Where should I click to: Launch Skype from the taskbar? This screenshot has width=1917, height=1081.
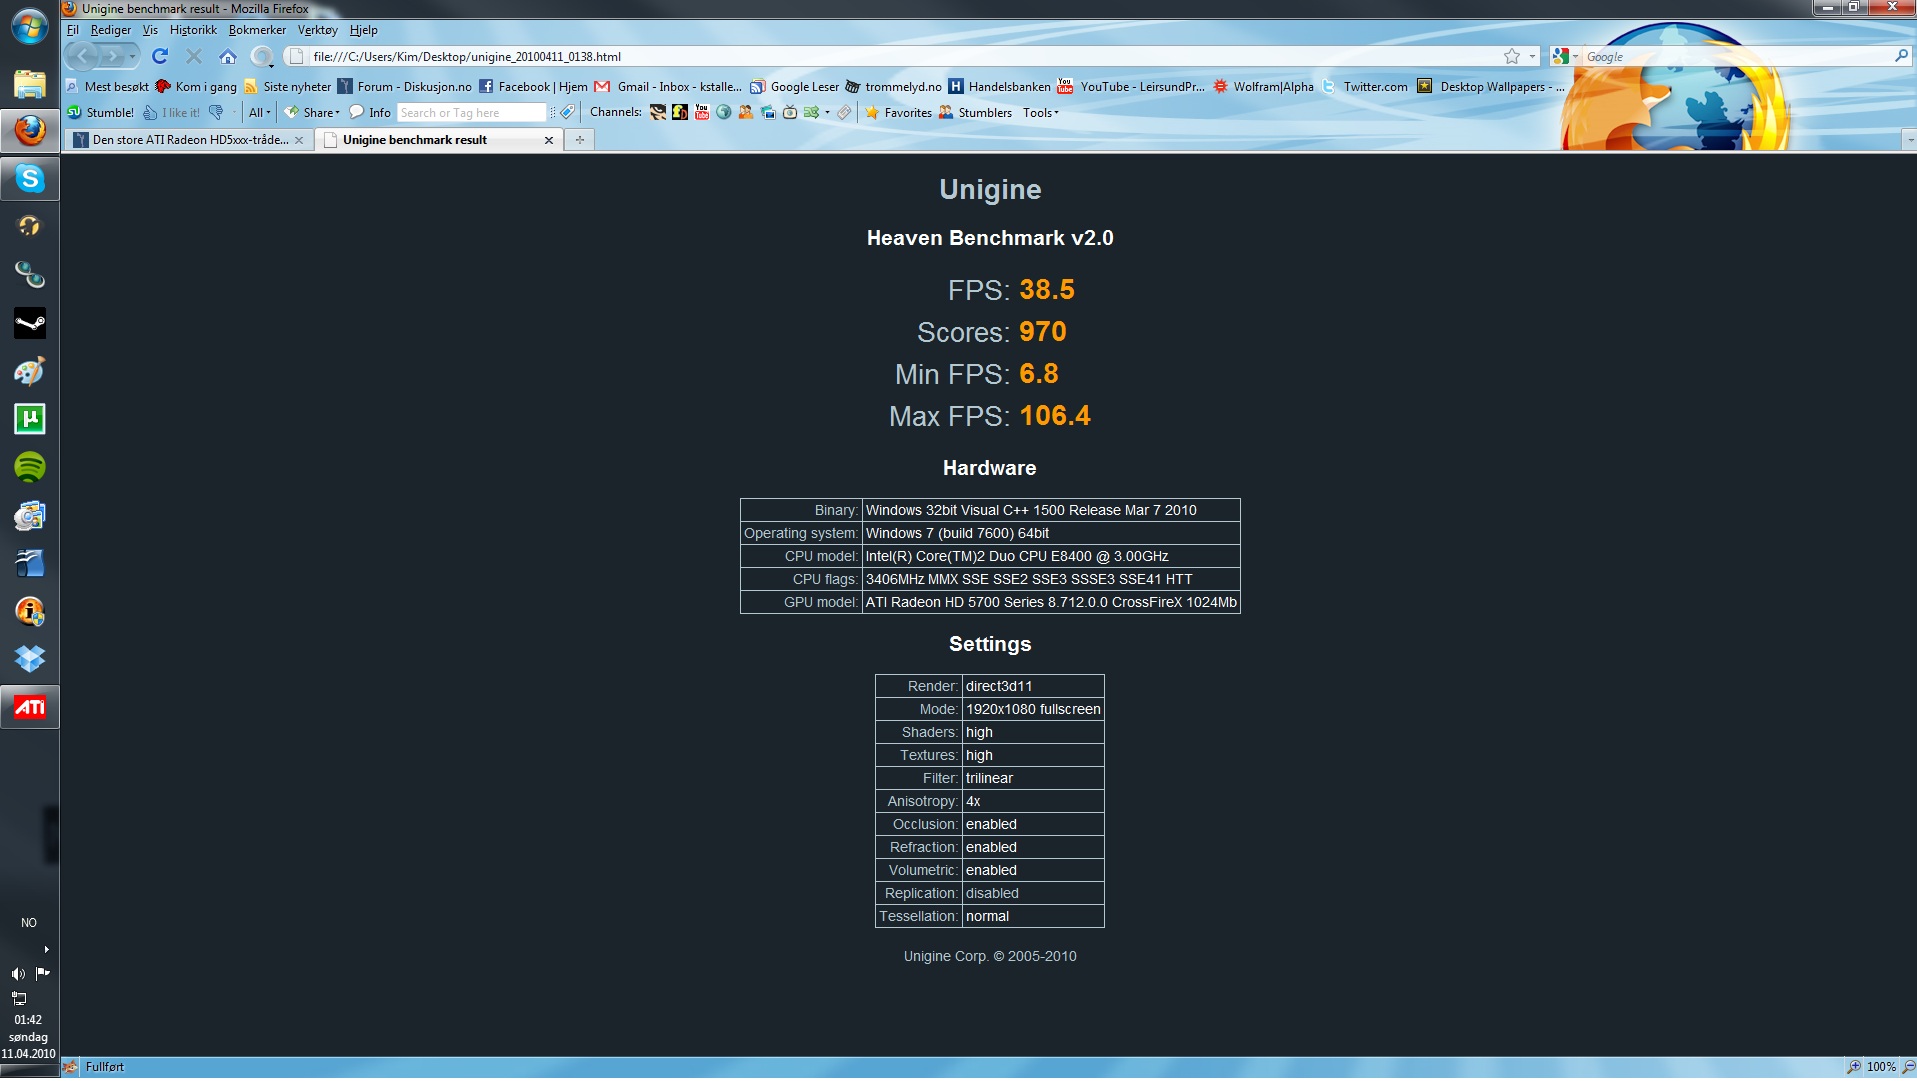click(x=30, y=179)
